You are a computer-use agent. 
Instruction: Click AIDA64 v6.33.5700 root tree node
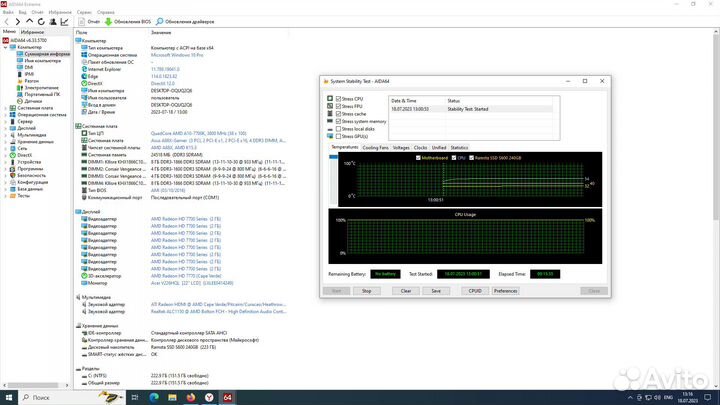28,40
